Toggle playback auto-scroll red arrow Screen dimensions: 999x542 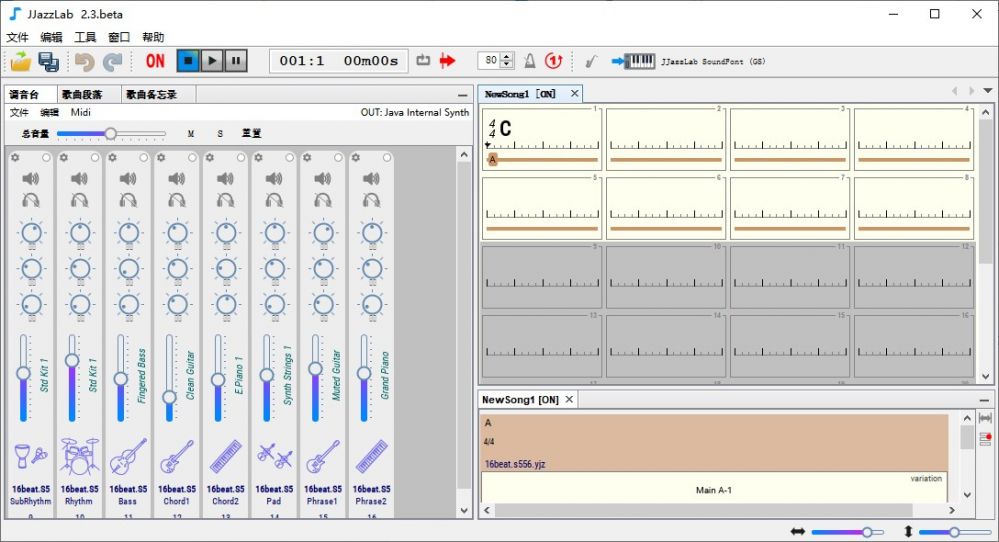pyautogui.click(x=448, y=61)
